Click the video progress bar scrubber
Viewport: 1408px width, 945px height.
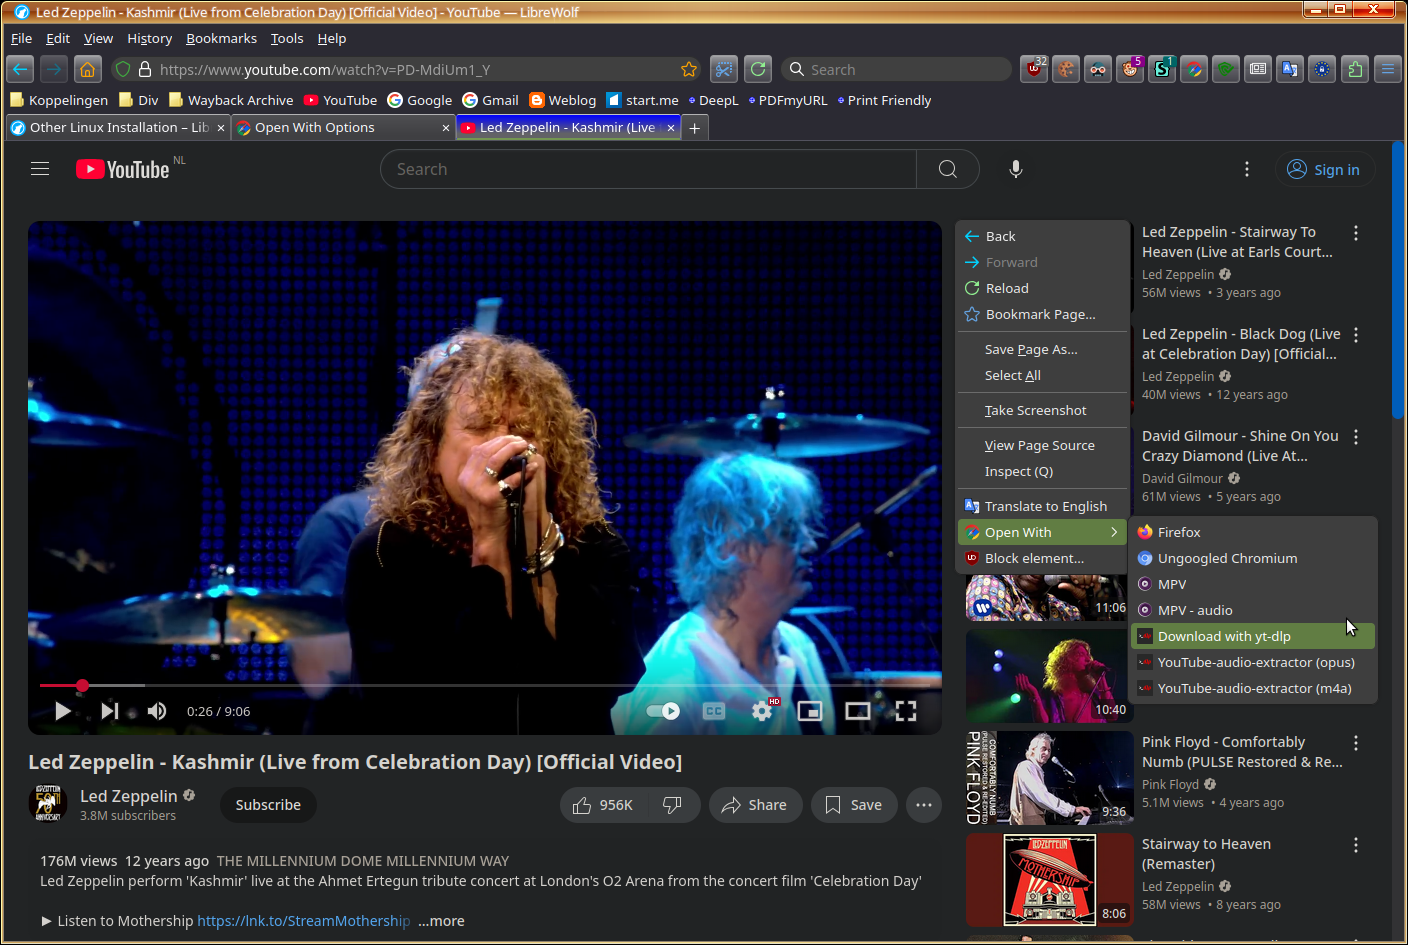point(83,686)
